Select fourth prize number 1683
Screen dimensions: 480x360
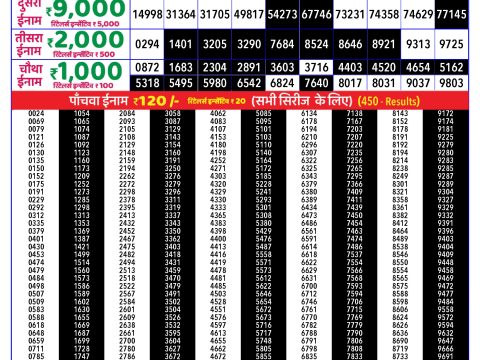pos(181,67)
